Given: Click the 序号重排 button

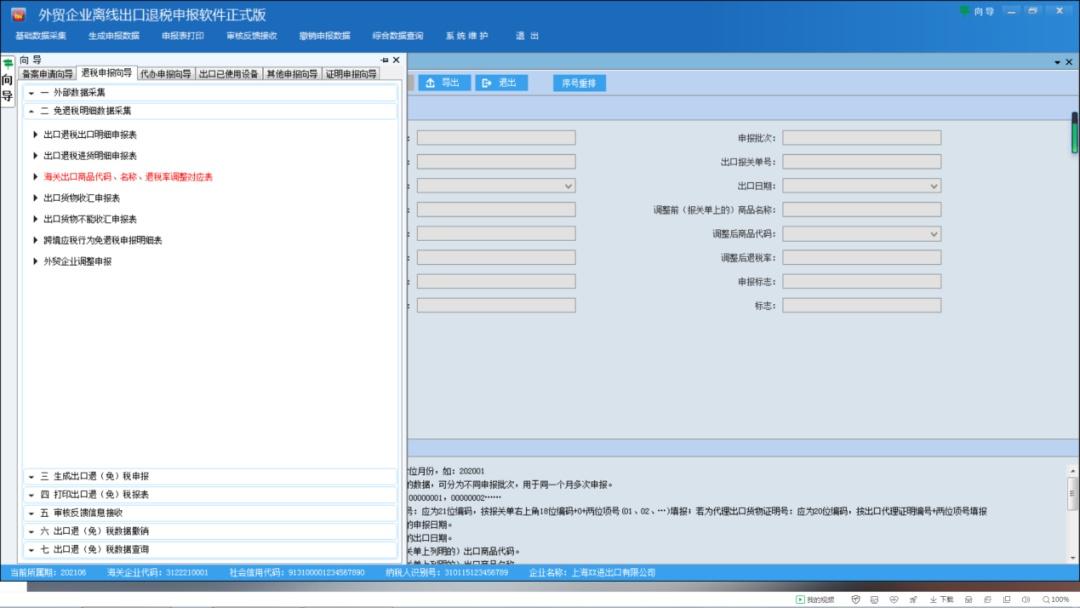Looking at the screenshot, I should [x=579, y=83].
